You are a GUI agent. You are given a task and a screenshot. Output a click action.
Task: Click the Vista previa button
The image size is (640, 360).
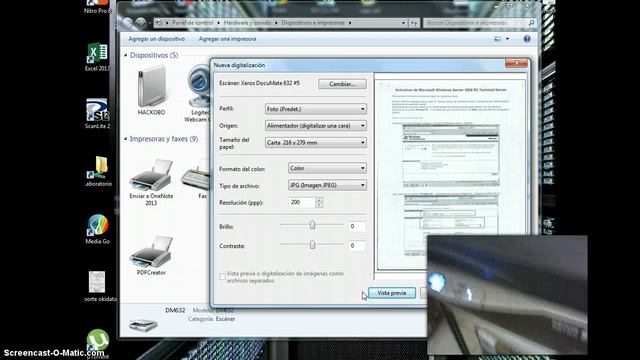(392, 293)
